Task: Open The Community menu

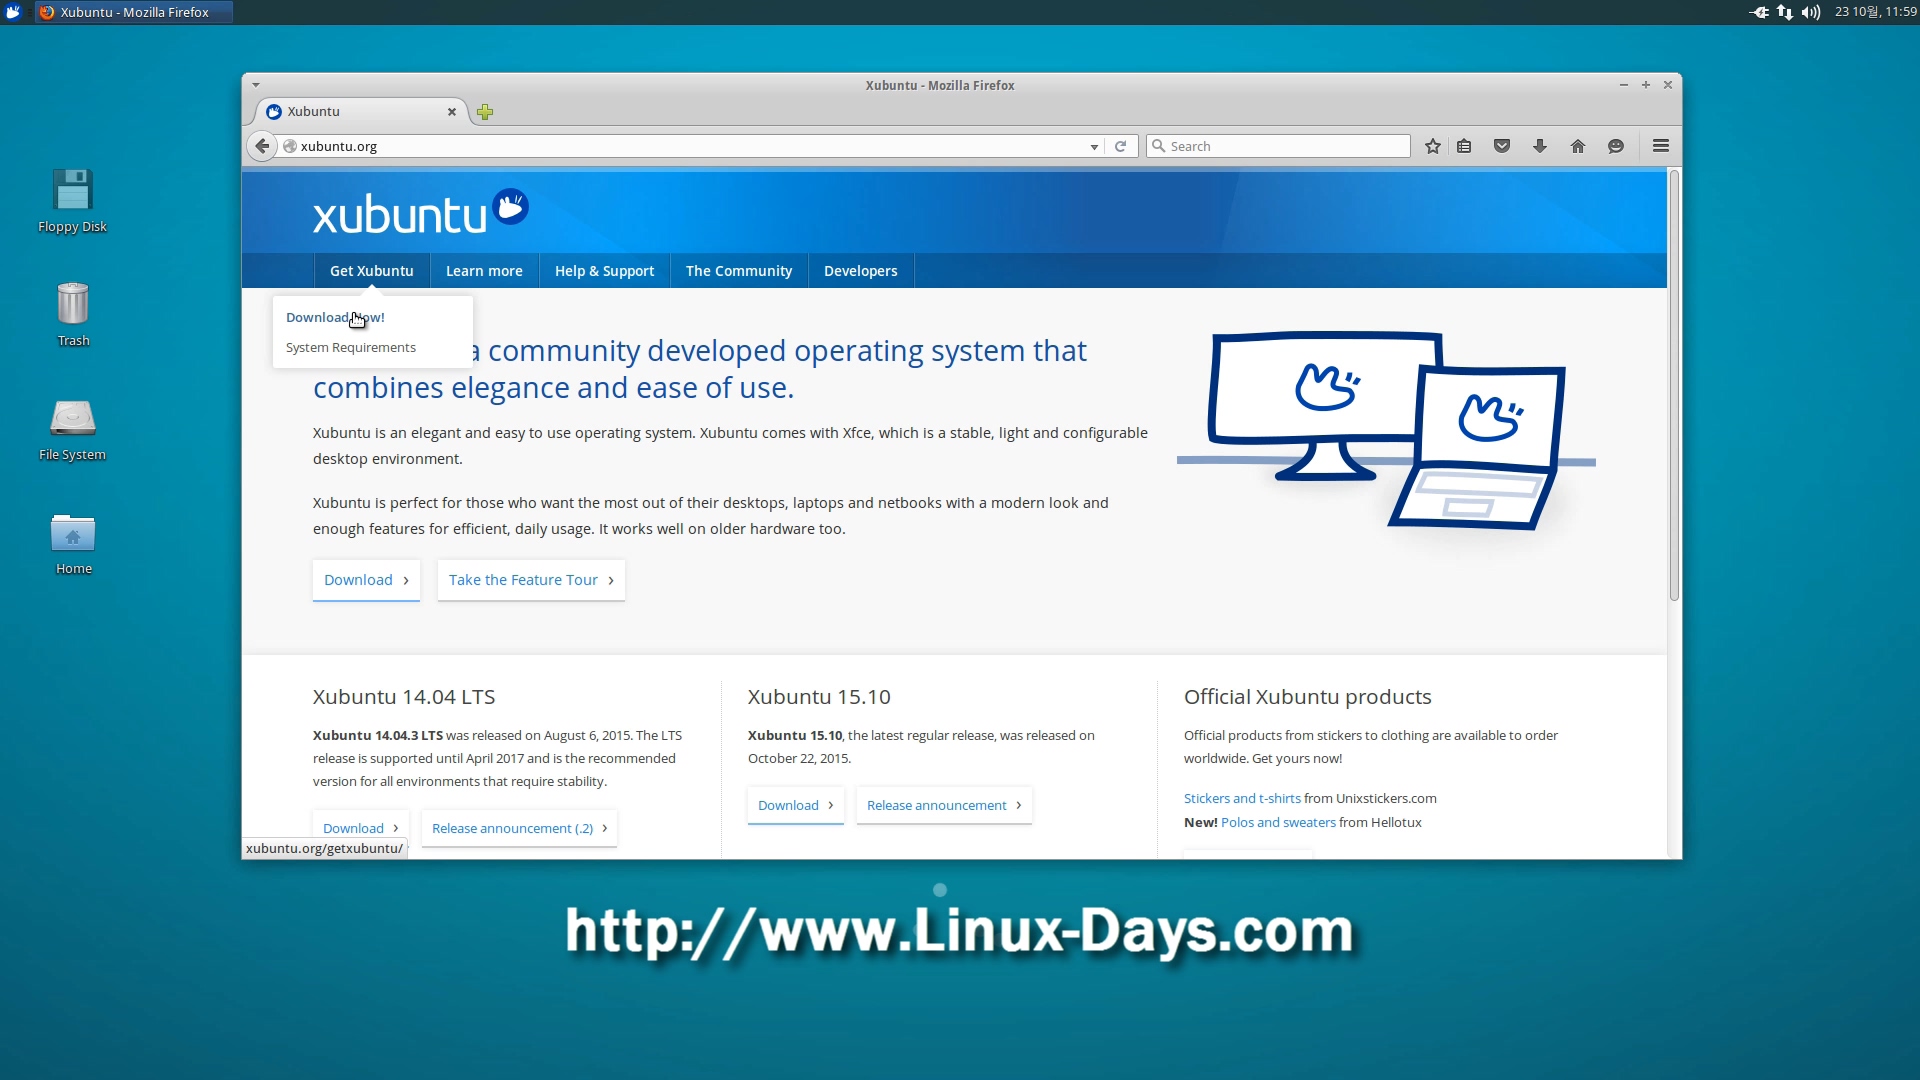Action: coord(739,271)
